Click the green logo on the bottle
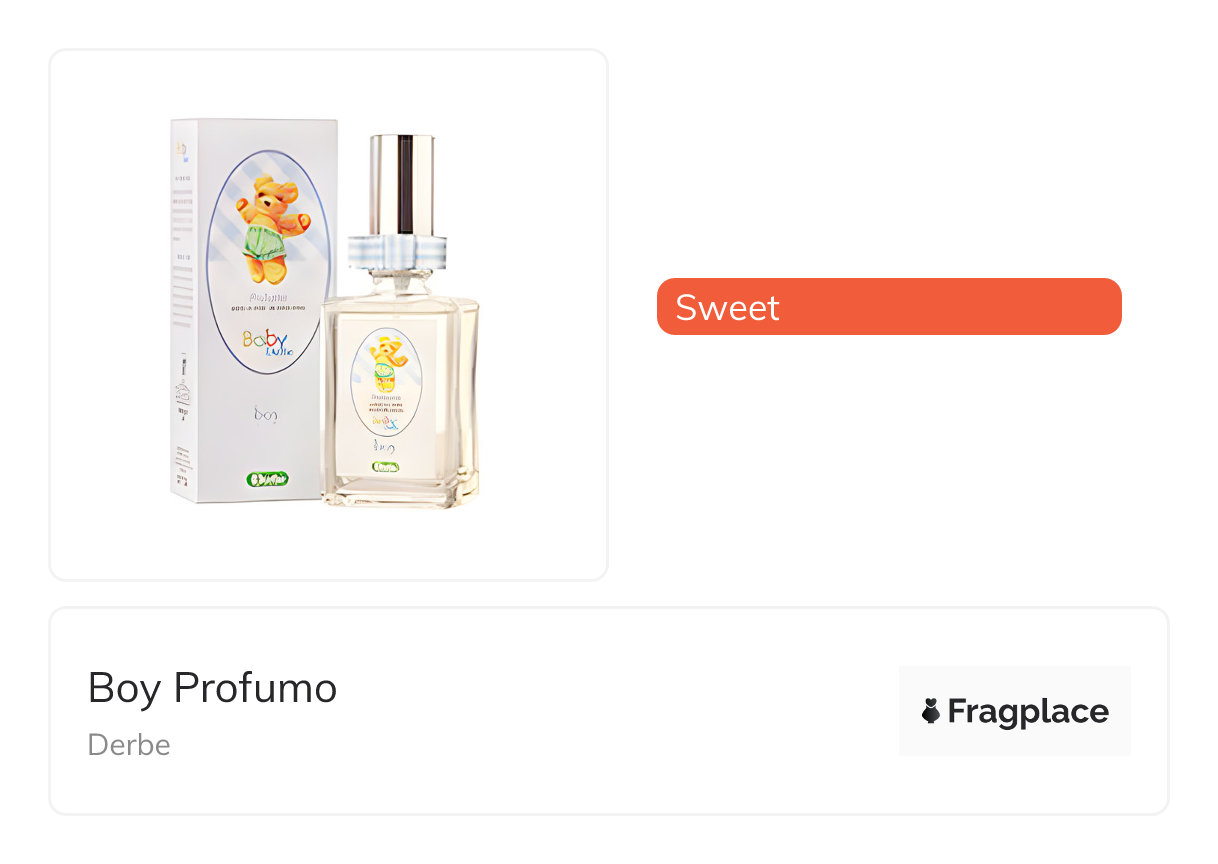1218x864 pixels. point(386,466)
